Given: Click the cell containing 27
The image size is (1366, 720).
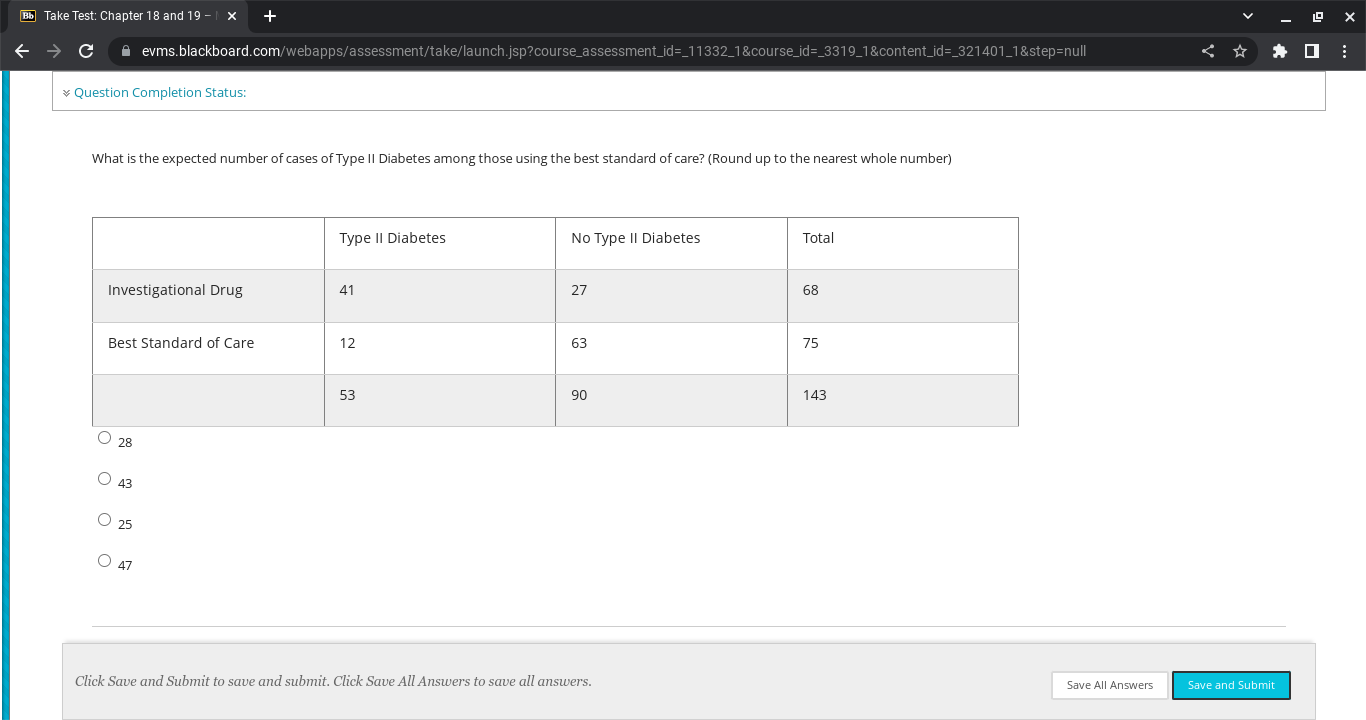Looking at the screenshot, I should point(671,296).
